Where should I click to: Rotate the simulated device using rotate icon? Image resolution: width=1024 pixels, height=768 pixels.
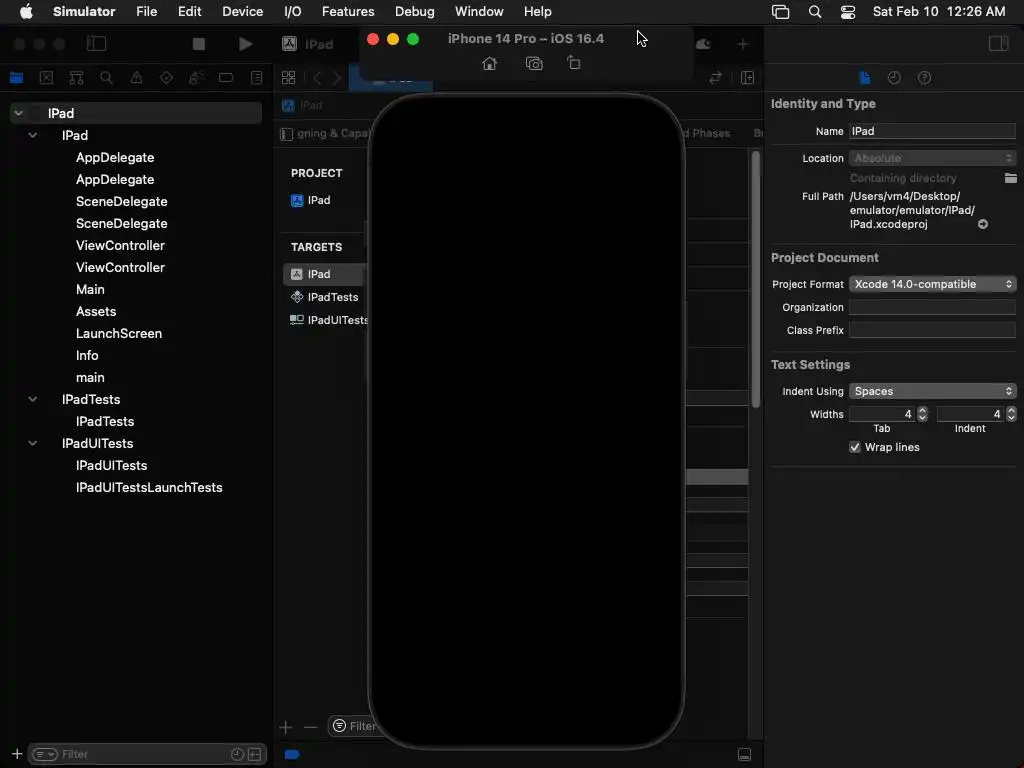coord(573,63)
